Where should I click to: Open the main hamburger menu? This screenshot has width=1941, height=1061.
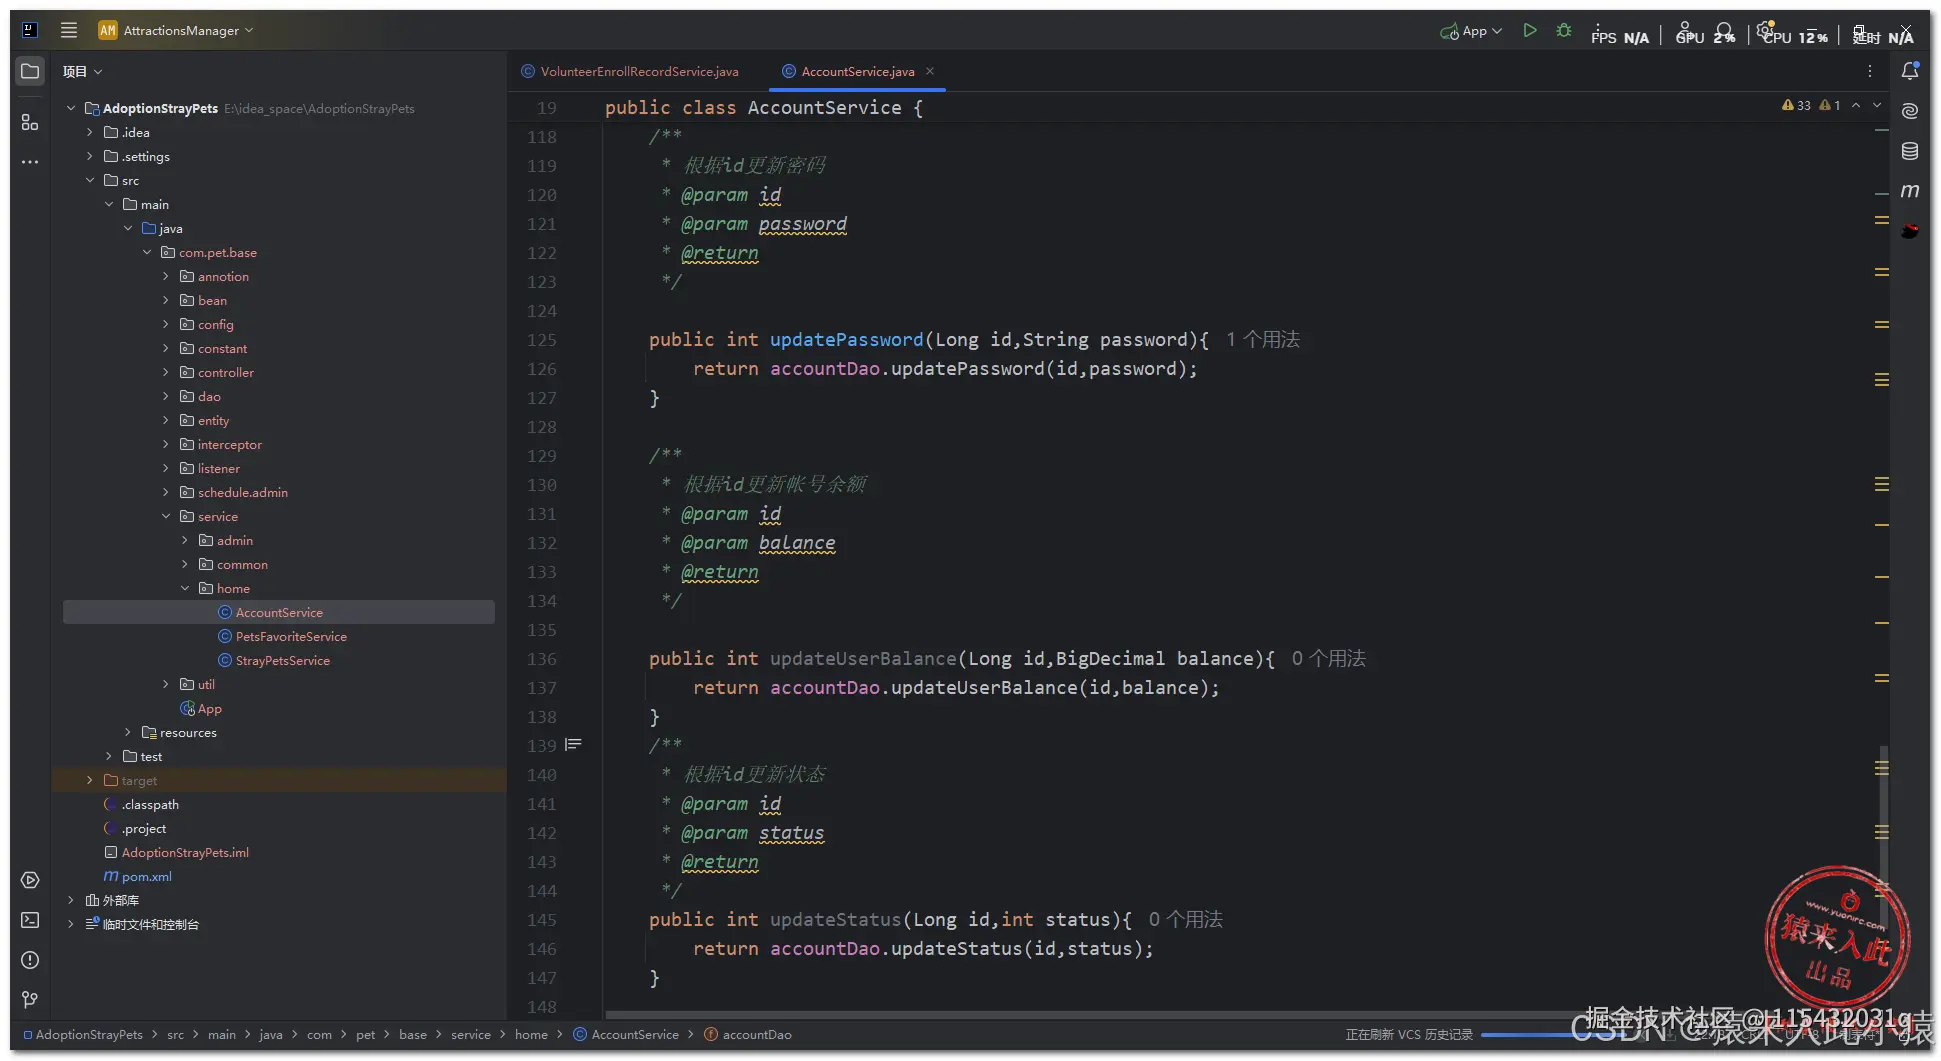point(68,30)
